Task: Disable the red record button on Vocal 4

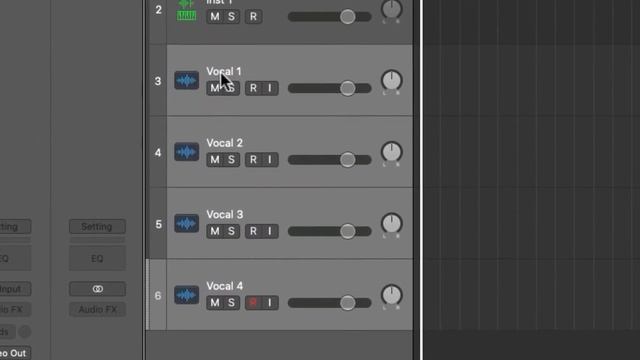Action: 253,303
